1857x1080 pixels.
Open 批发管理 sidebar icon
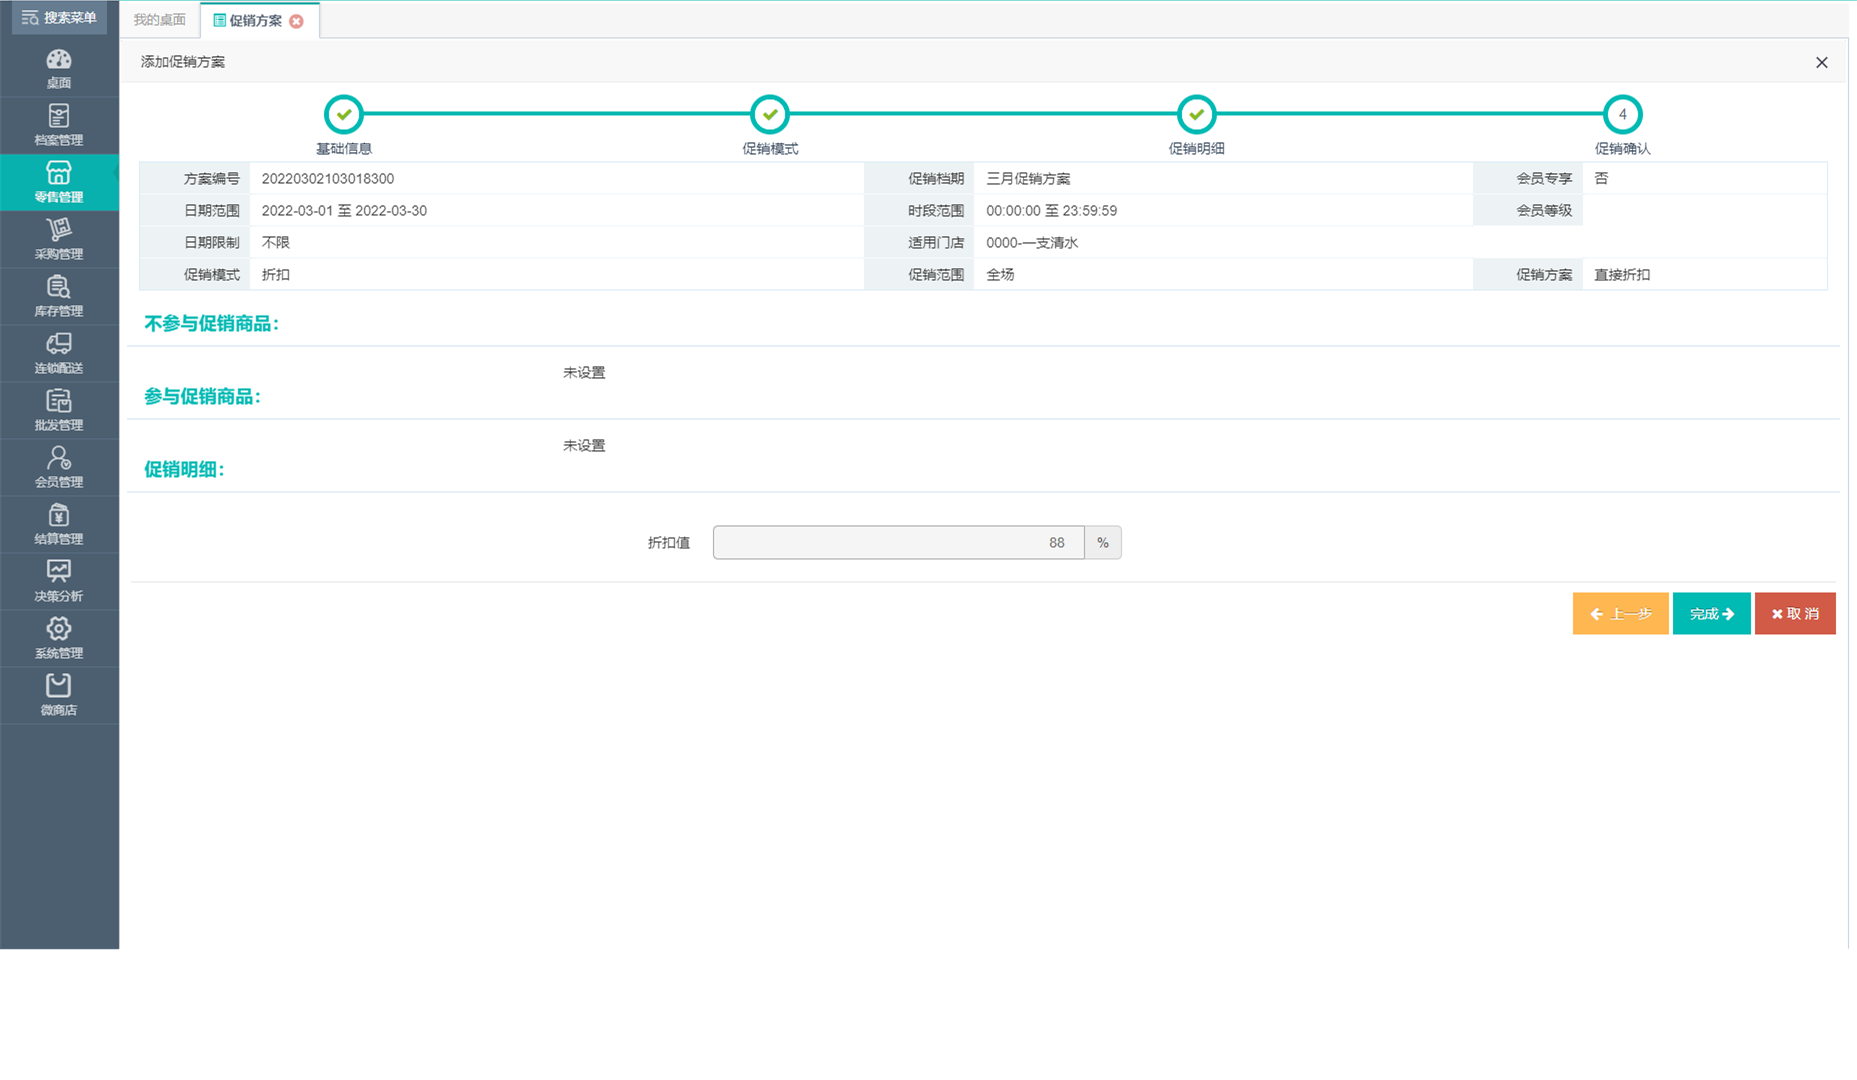pyautogui.click(x=59, y=410)
